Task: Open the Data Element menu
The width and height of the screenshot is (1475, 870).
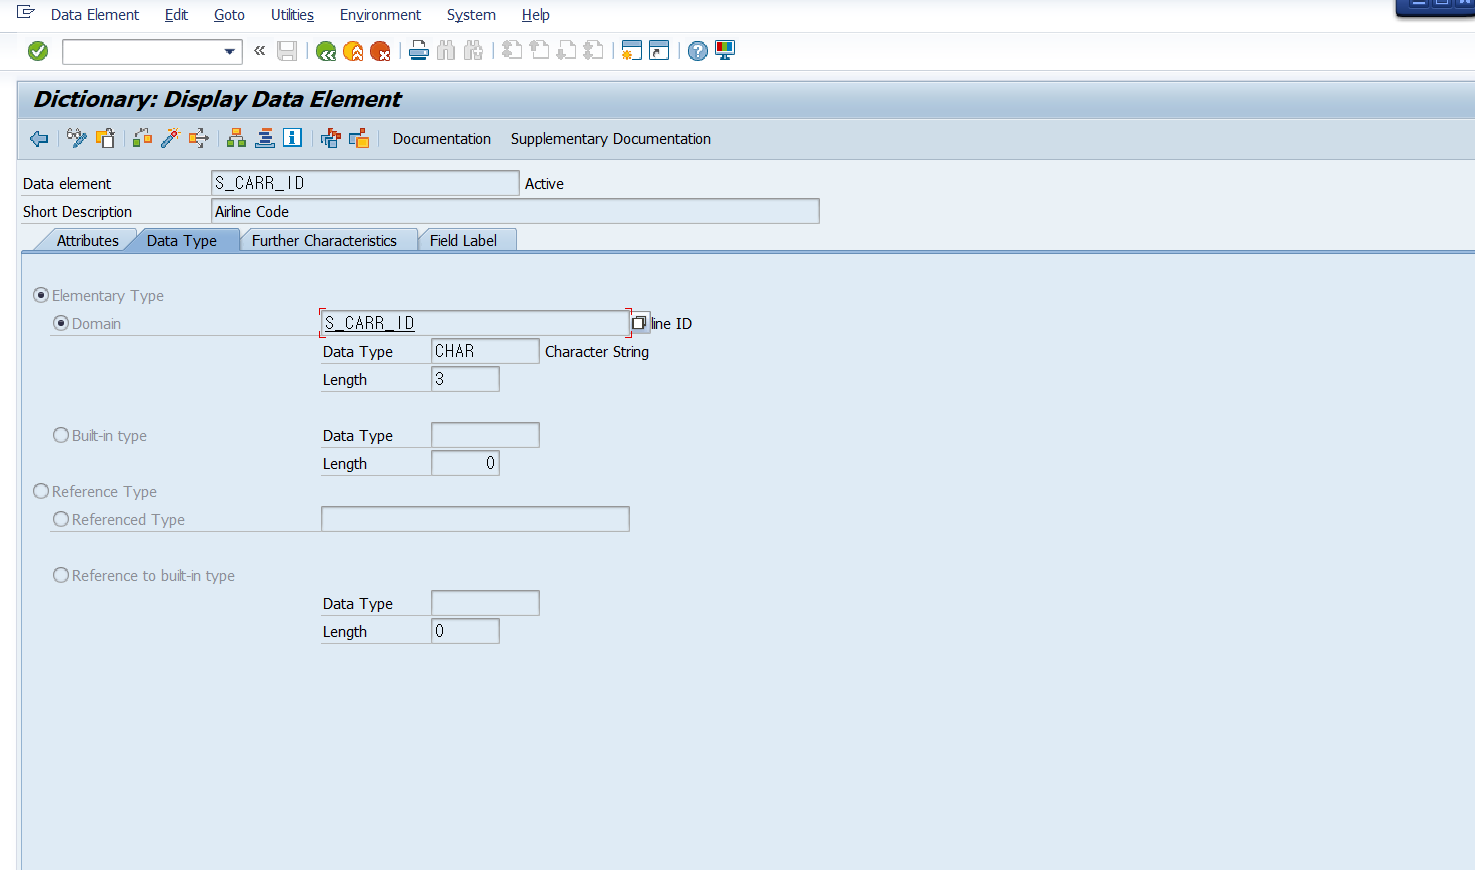Action: pos(95,15)
